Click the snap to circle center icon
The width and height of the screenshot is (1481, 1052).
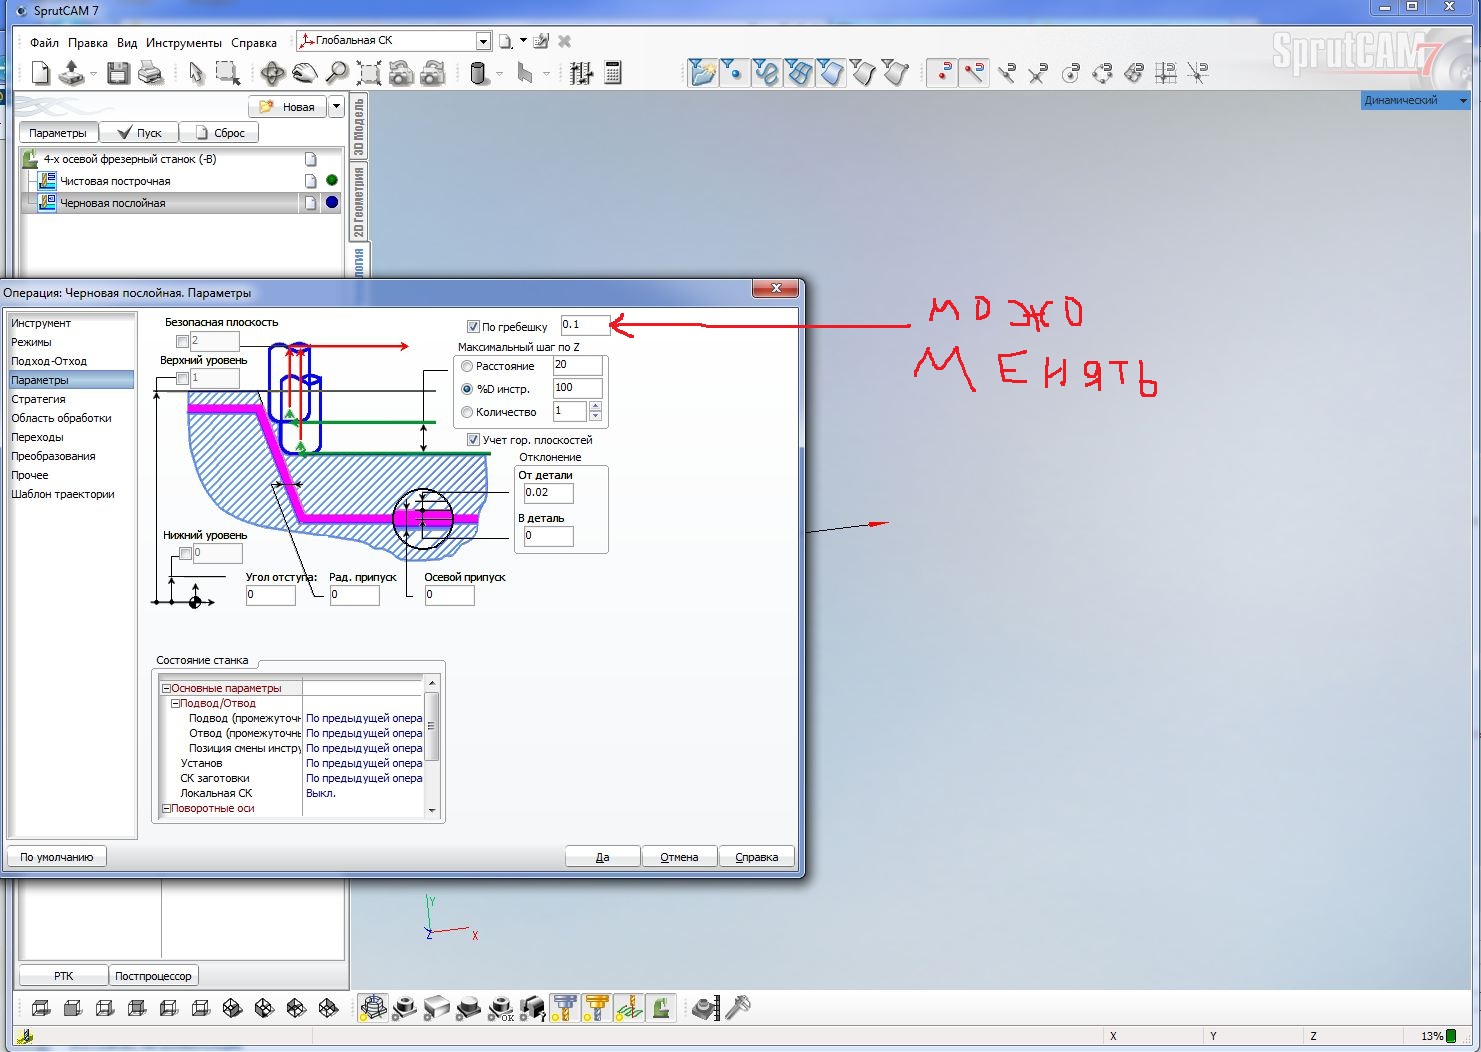pos(1070,73)
